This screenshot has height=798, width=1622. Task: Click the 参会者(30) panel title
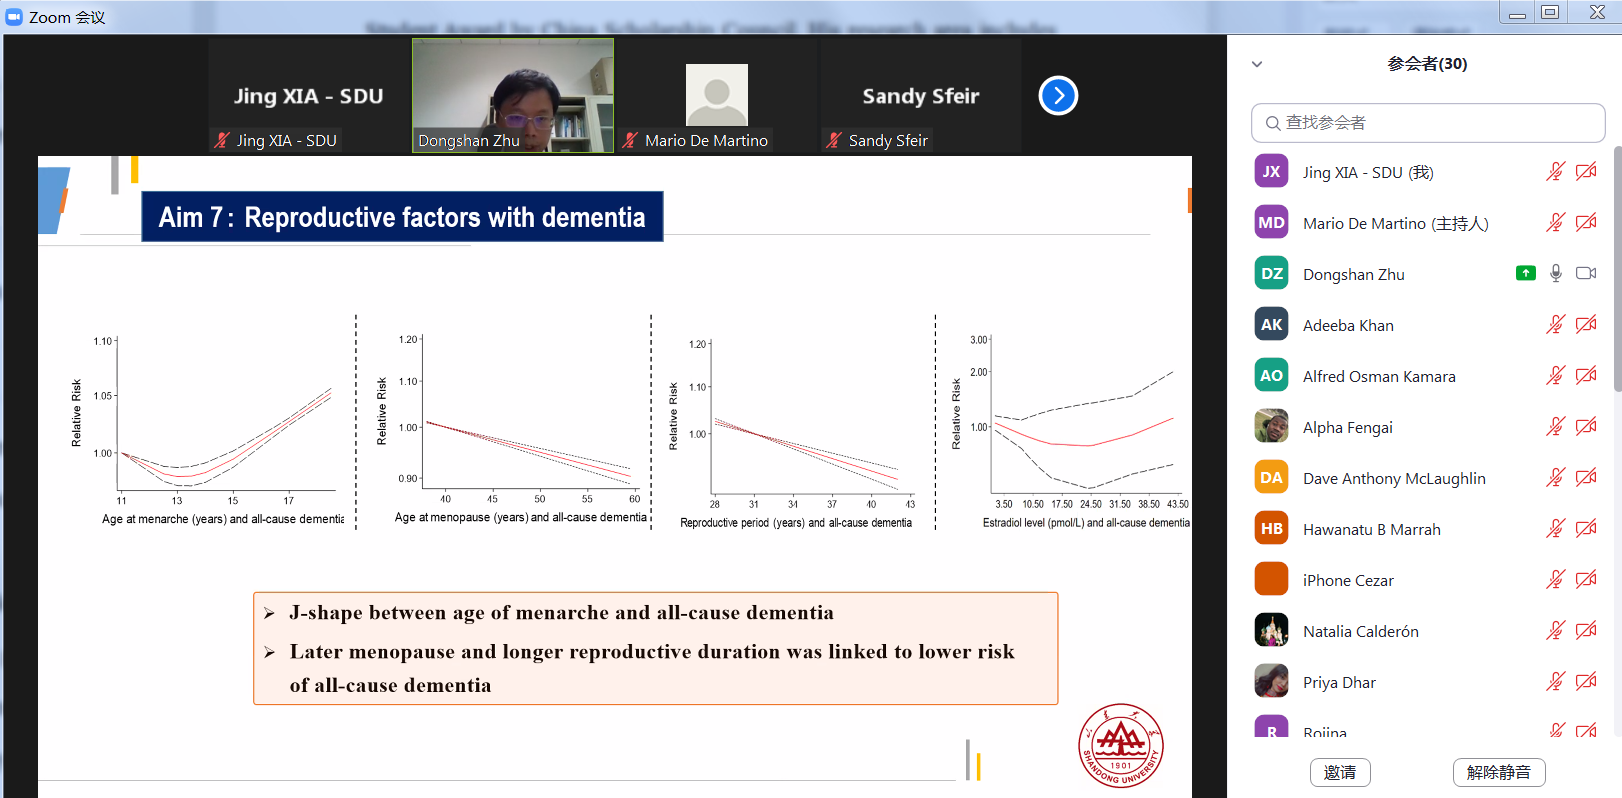[1427, 64]
